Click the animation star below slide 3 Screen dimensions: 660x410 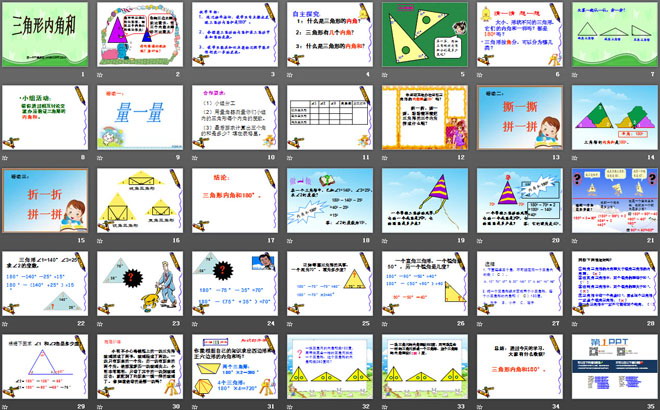(x=197, y=74)
